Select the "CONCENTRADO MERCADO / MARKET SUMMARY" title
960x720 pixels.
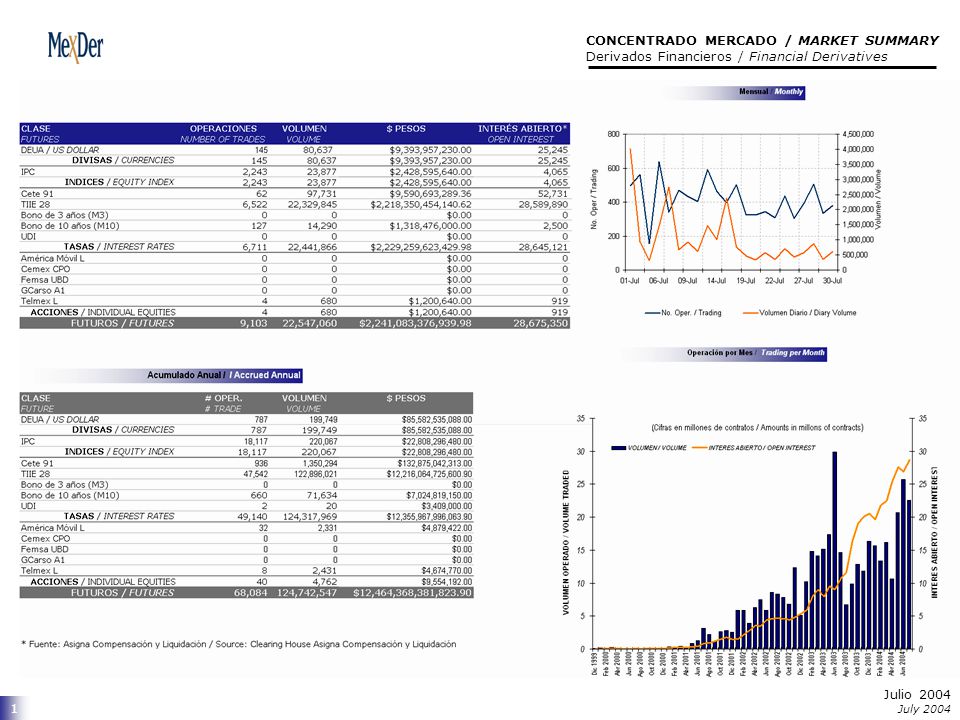tap(762, 40)
